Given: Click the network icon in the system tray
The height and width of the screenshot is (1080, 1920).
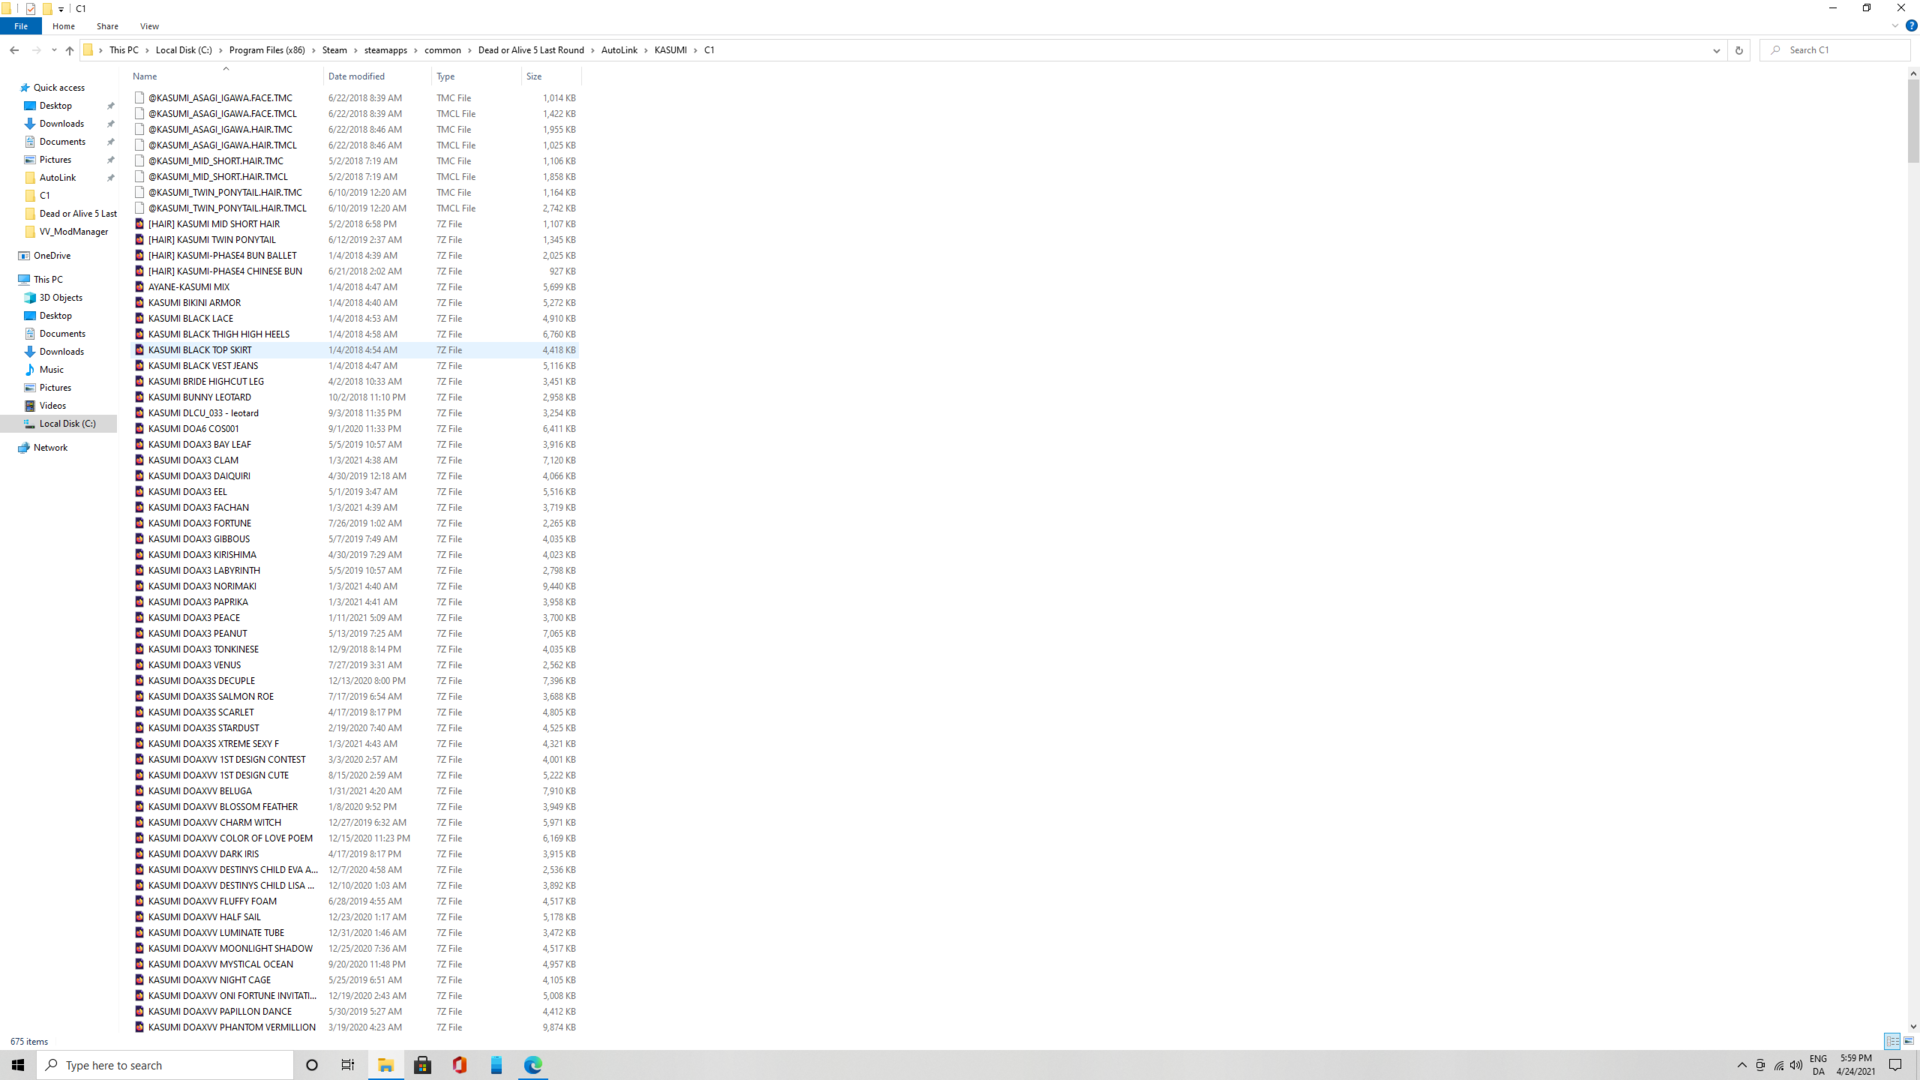Looking at the screenshot, I should pos(1779,1066).
